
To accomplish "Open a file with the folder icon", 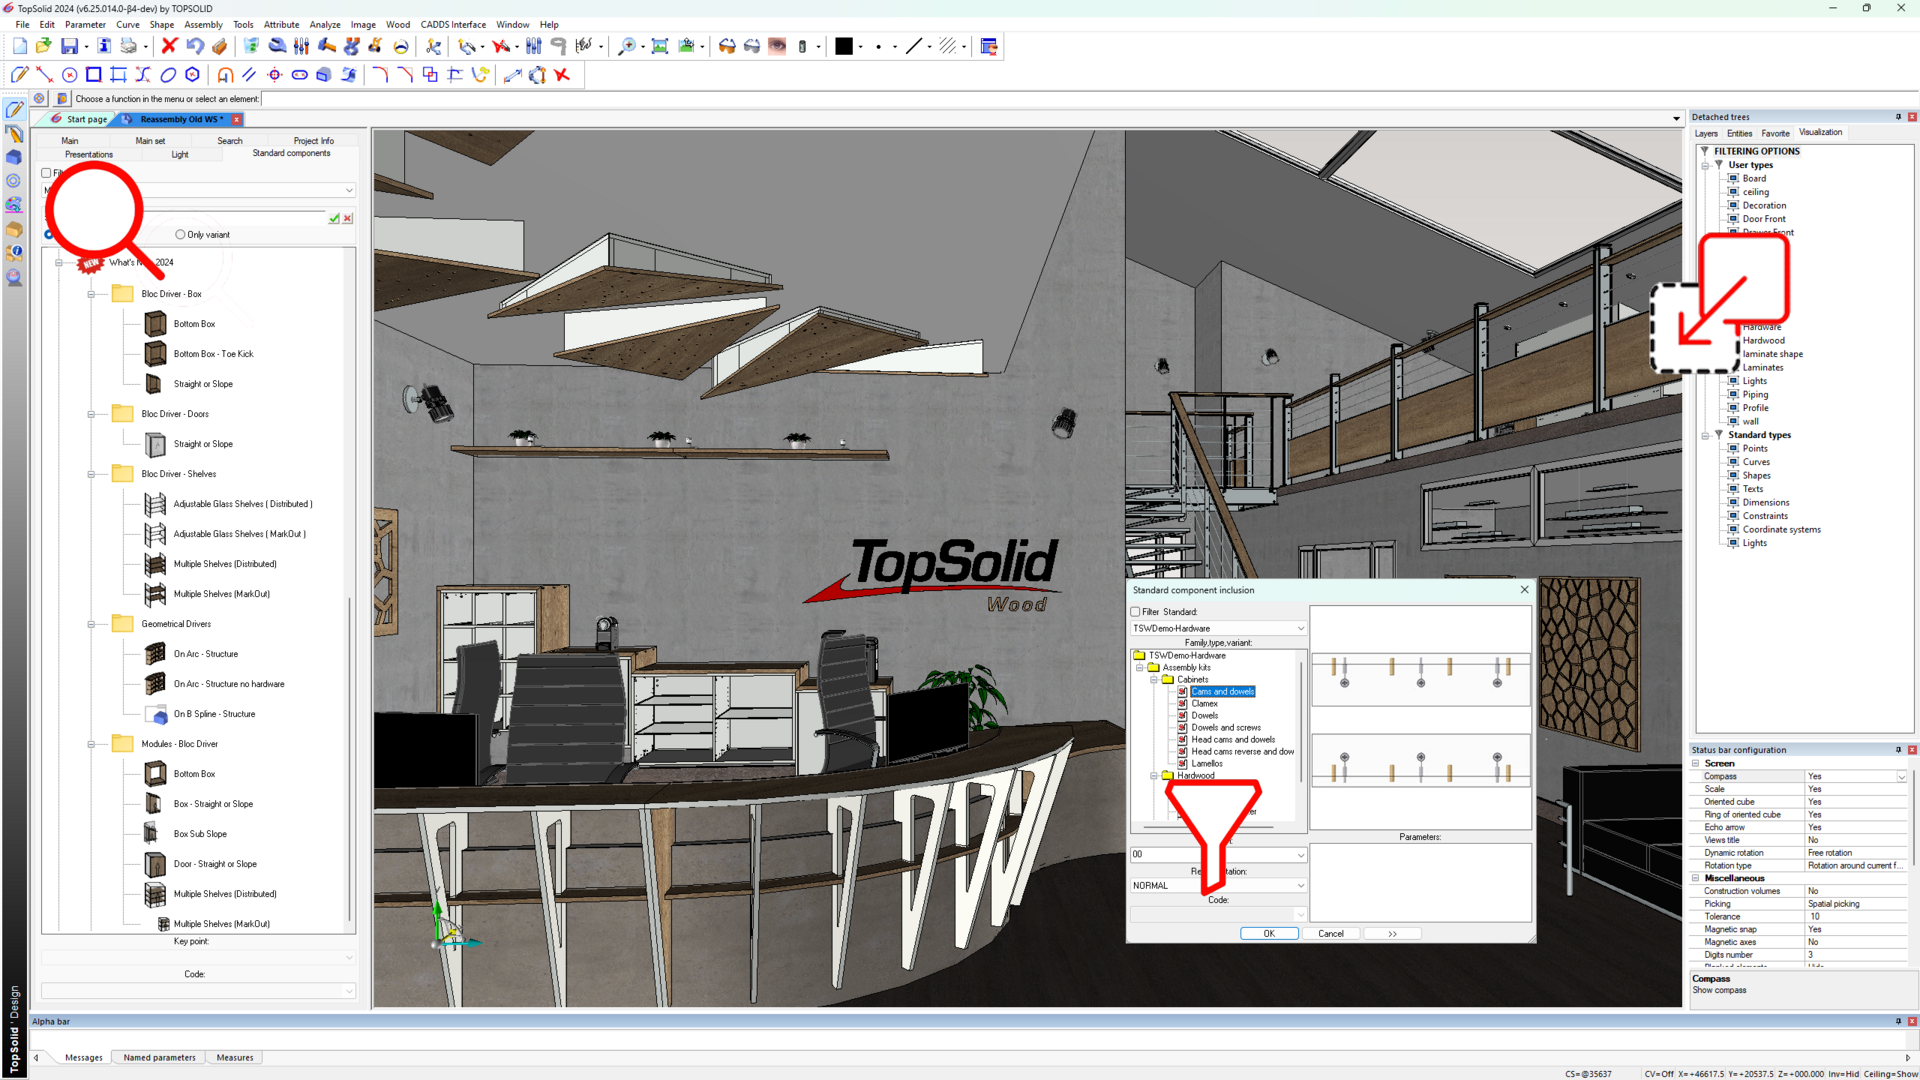I will tap(44, 46).
